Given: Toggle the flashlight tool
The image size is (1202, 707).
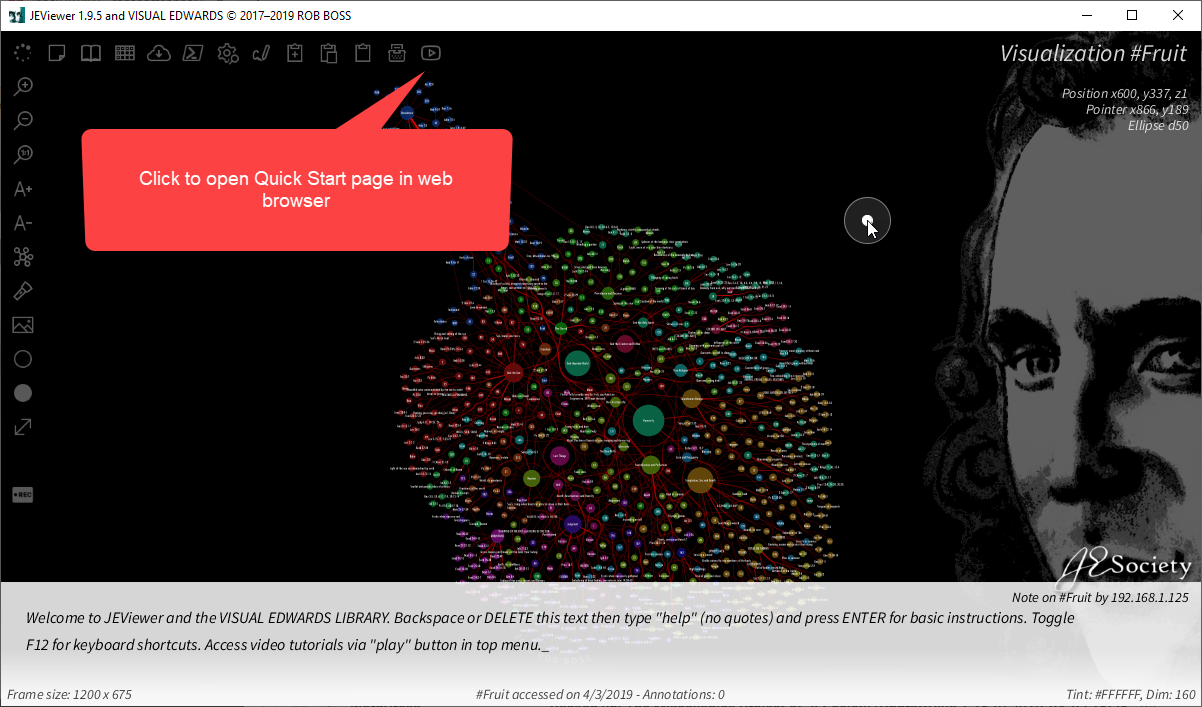Looking at the screenshot, I should tap(23, 291).
